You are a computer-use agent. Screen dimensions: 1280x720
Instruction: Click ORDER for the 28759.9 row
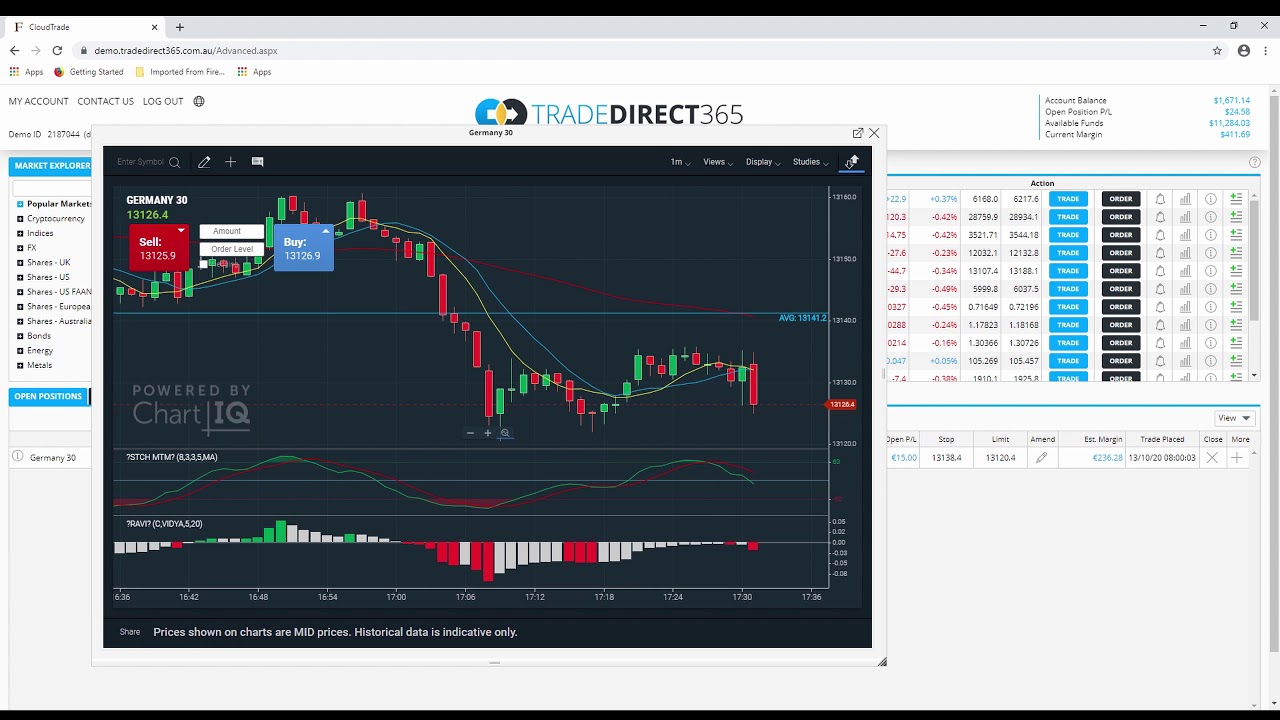tap(1121, 217)
